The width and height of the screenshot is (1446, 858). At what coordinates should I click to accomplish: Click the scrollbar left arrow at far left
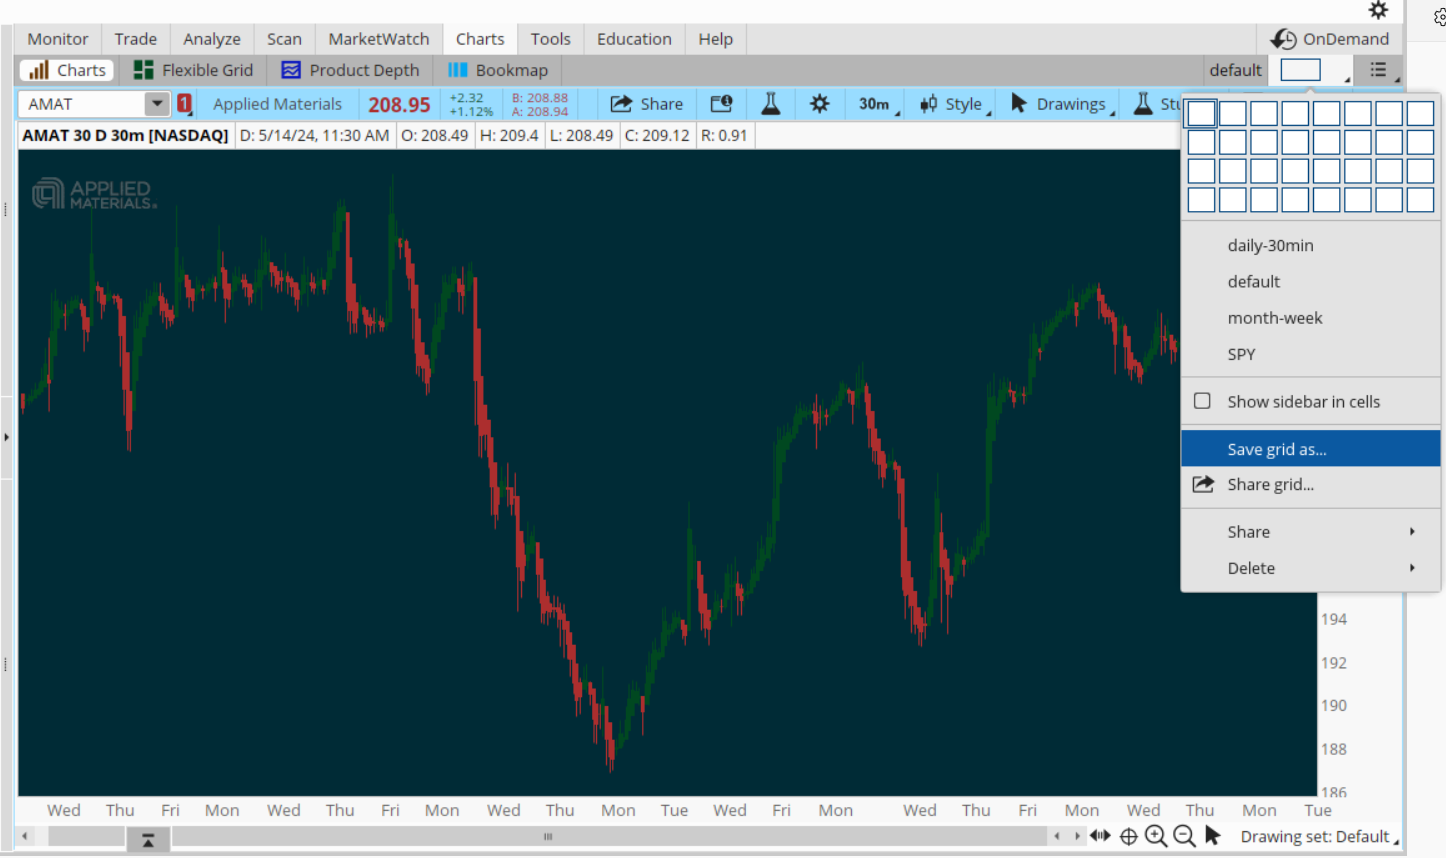coord(25,836)
